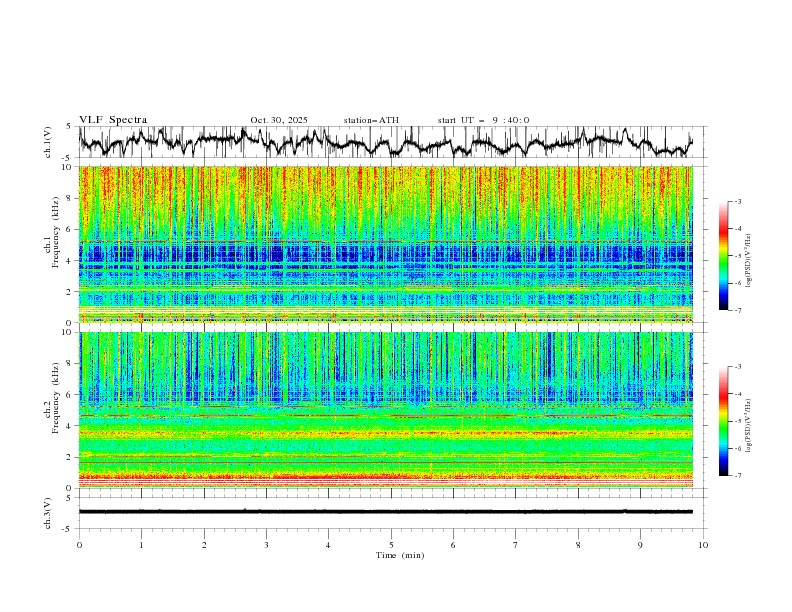Click the ch.1 frequency axis "4" tick label
The image size is (792, 612).
click(x=71, y=261)
